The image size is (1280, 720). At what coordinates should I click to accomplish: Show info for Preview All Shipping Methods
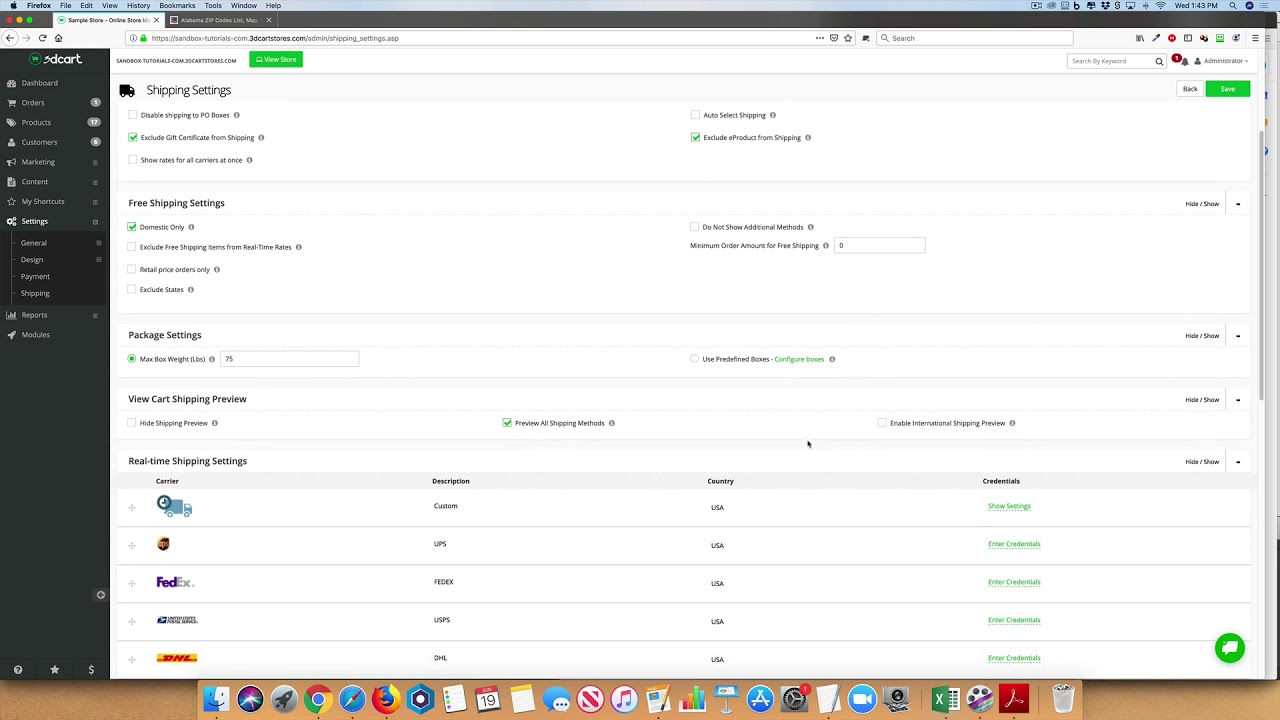pyautogui.click(x=612, y=423)
